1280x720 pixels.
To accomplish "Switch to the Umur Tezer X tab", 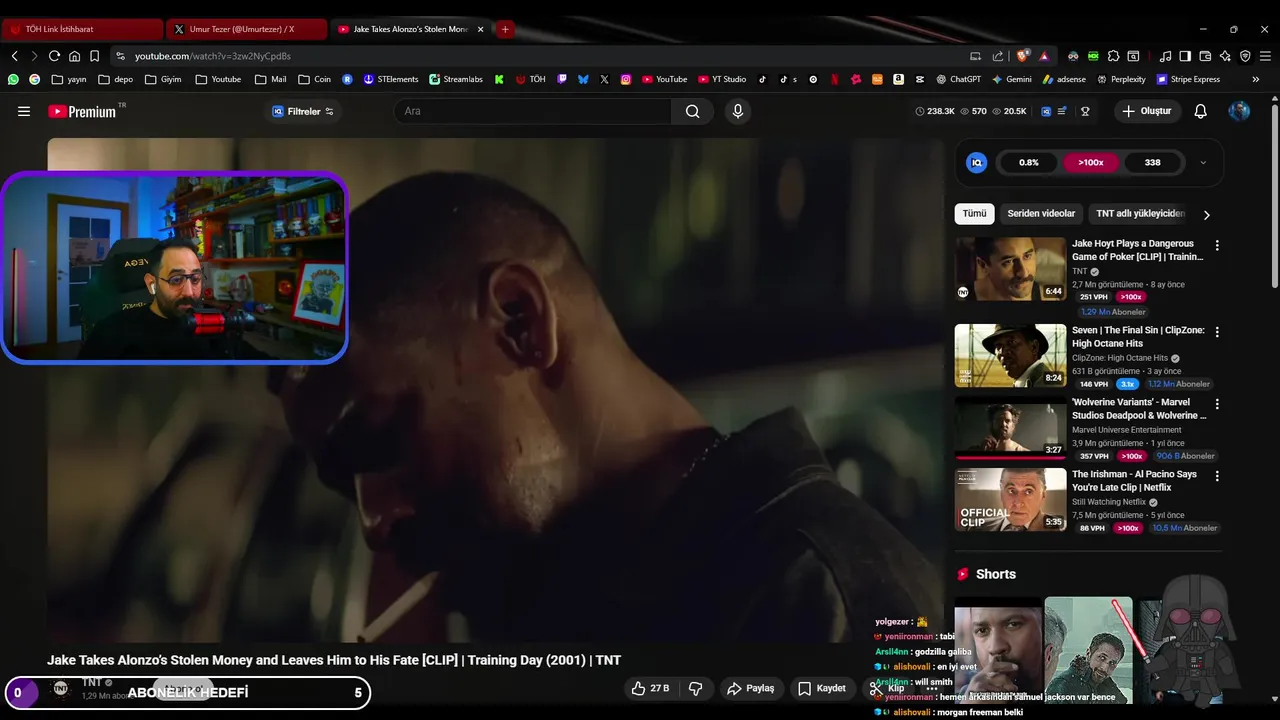I will pyautogui.click(x=246, y=29).
